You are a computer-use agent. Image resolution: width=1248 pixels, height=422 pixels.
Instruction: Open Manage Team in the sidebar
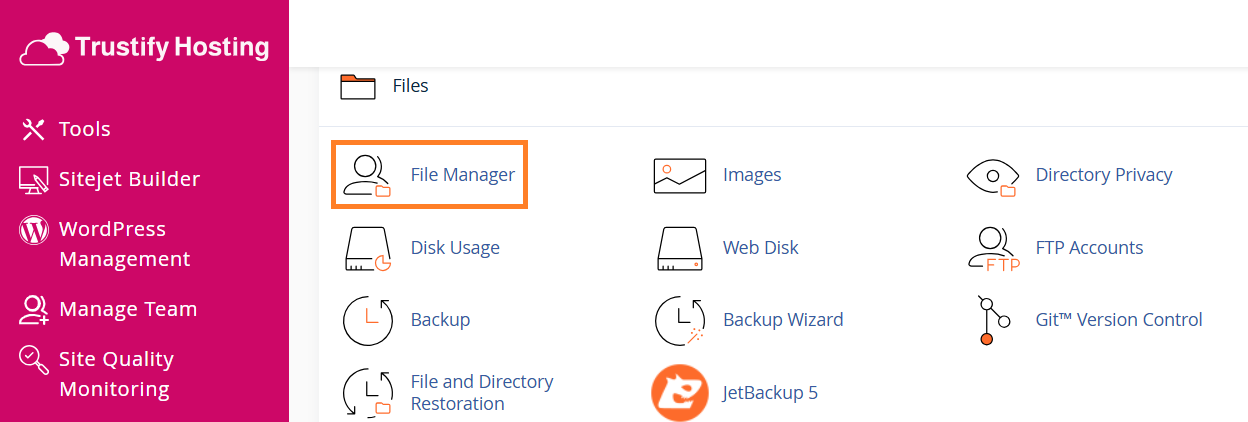128,309
